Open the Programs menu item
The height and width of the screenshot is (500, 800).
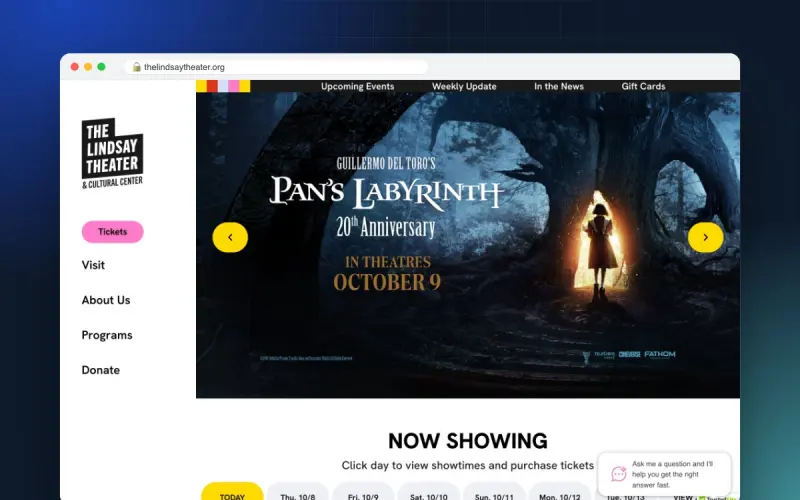click(x=107, y=335)
